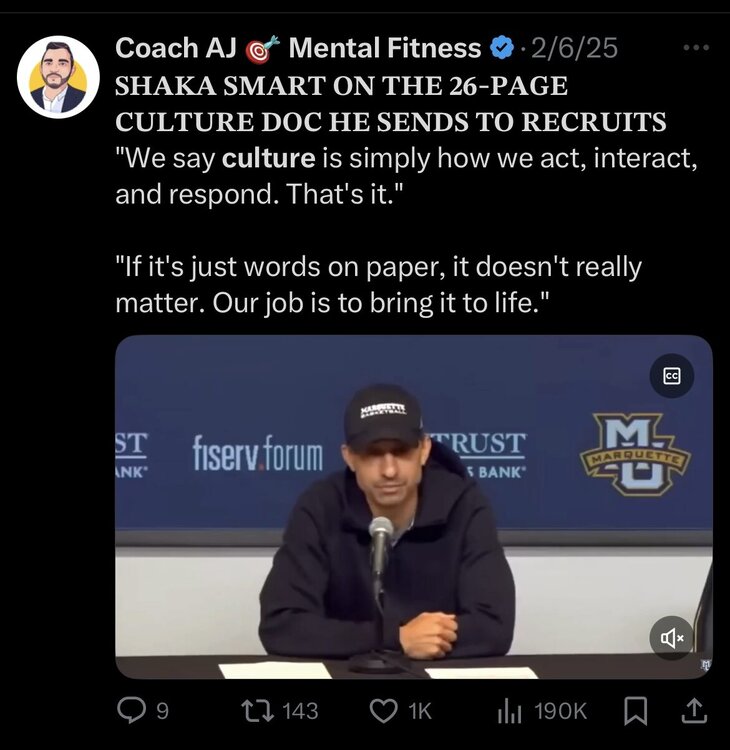Screen dimensions: 730x750
Task: Bookmark this post
Action: point(634,710)
